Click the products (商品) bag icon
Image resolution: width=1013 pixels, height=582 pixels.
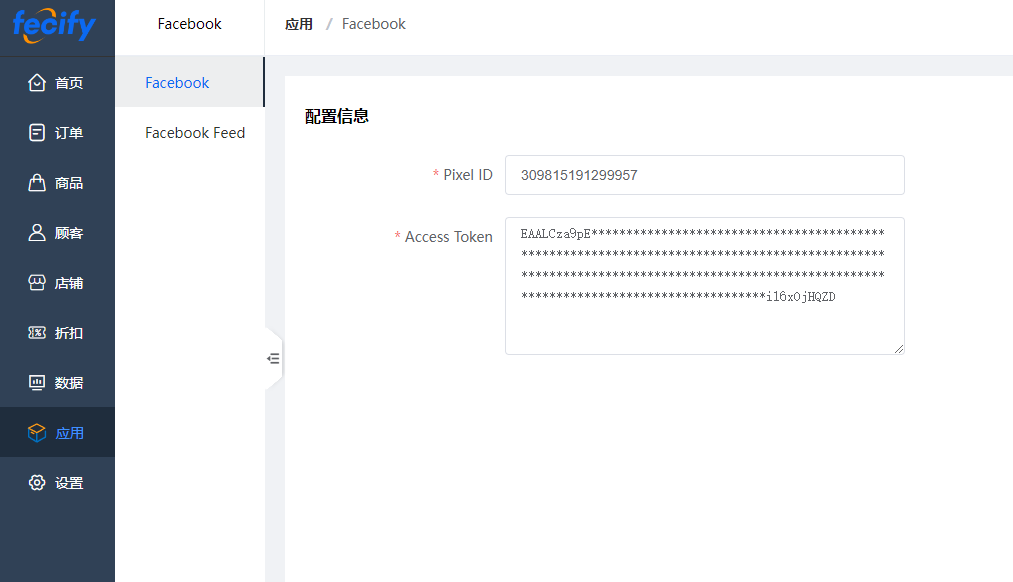tap(37, 183)
